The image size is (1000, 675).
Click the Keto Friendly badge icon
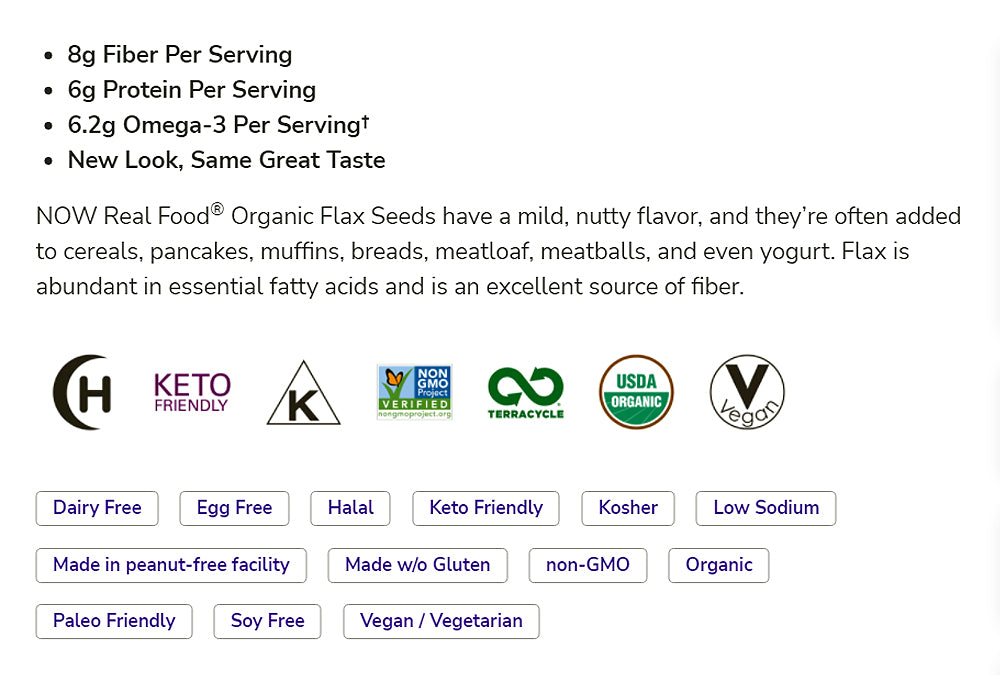192,393
